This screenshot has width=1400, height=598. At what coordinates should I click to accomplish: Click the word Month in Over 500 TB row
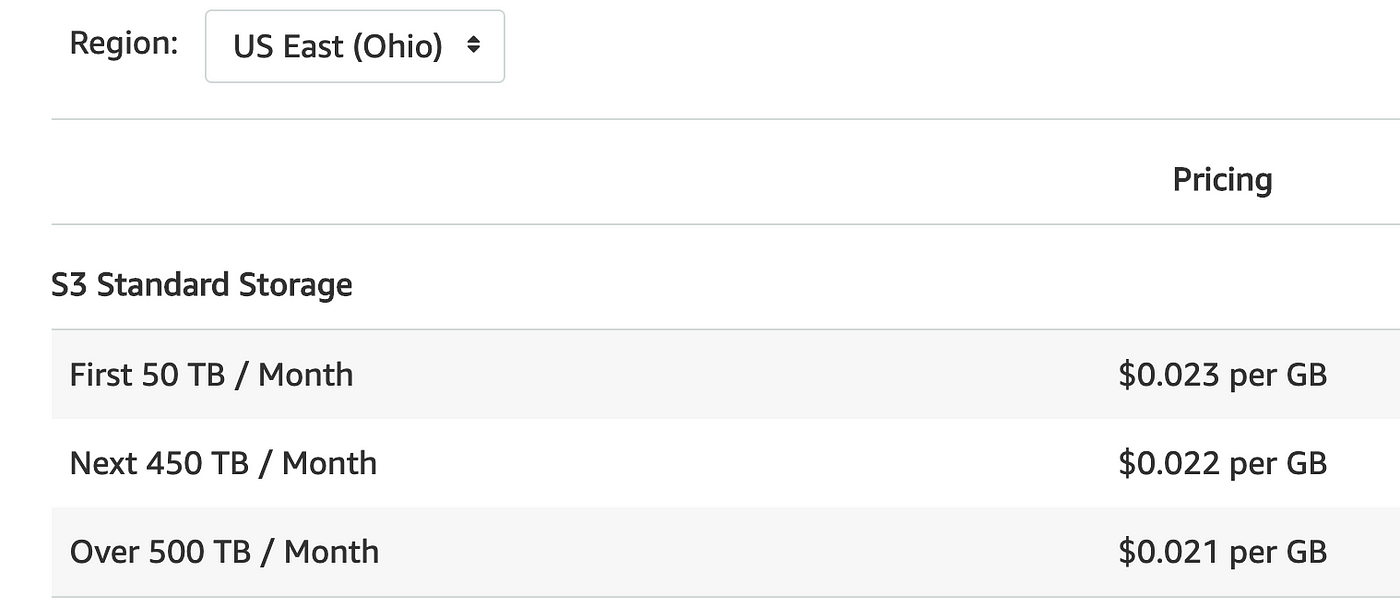[332, 551]
